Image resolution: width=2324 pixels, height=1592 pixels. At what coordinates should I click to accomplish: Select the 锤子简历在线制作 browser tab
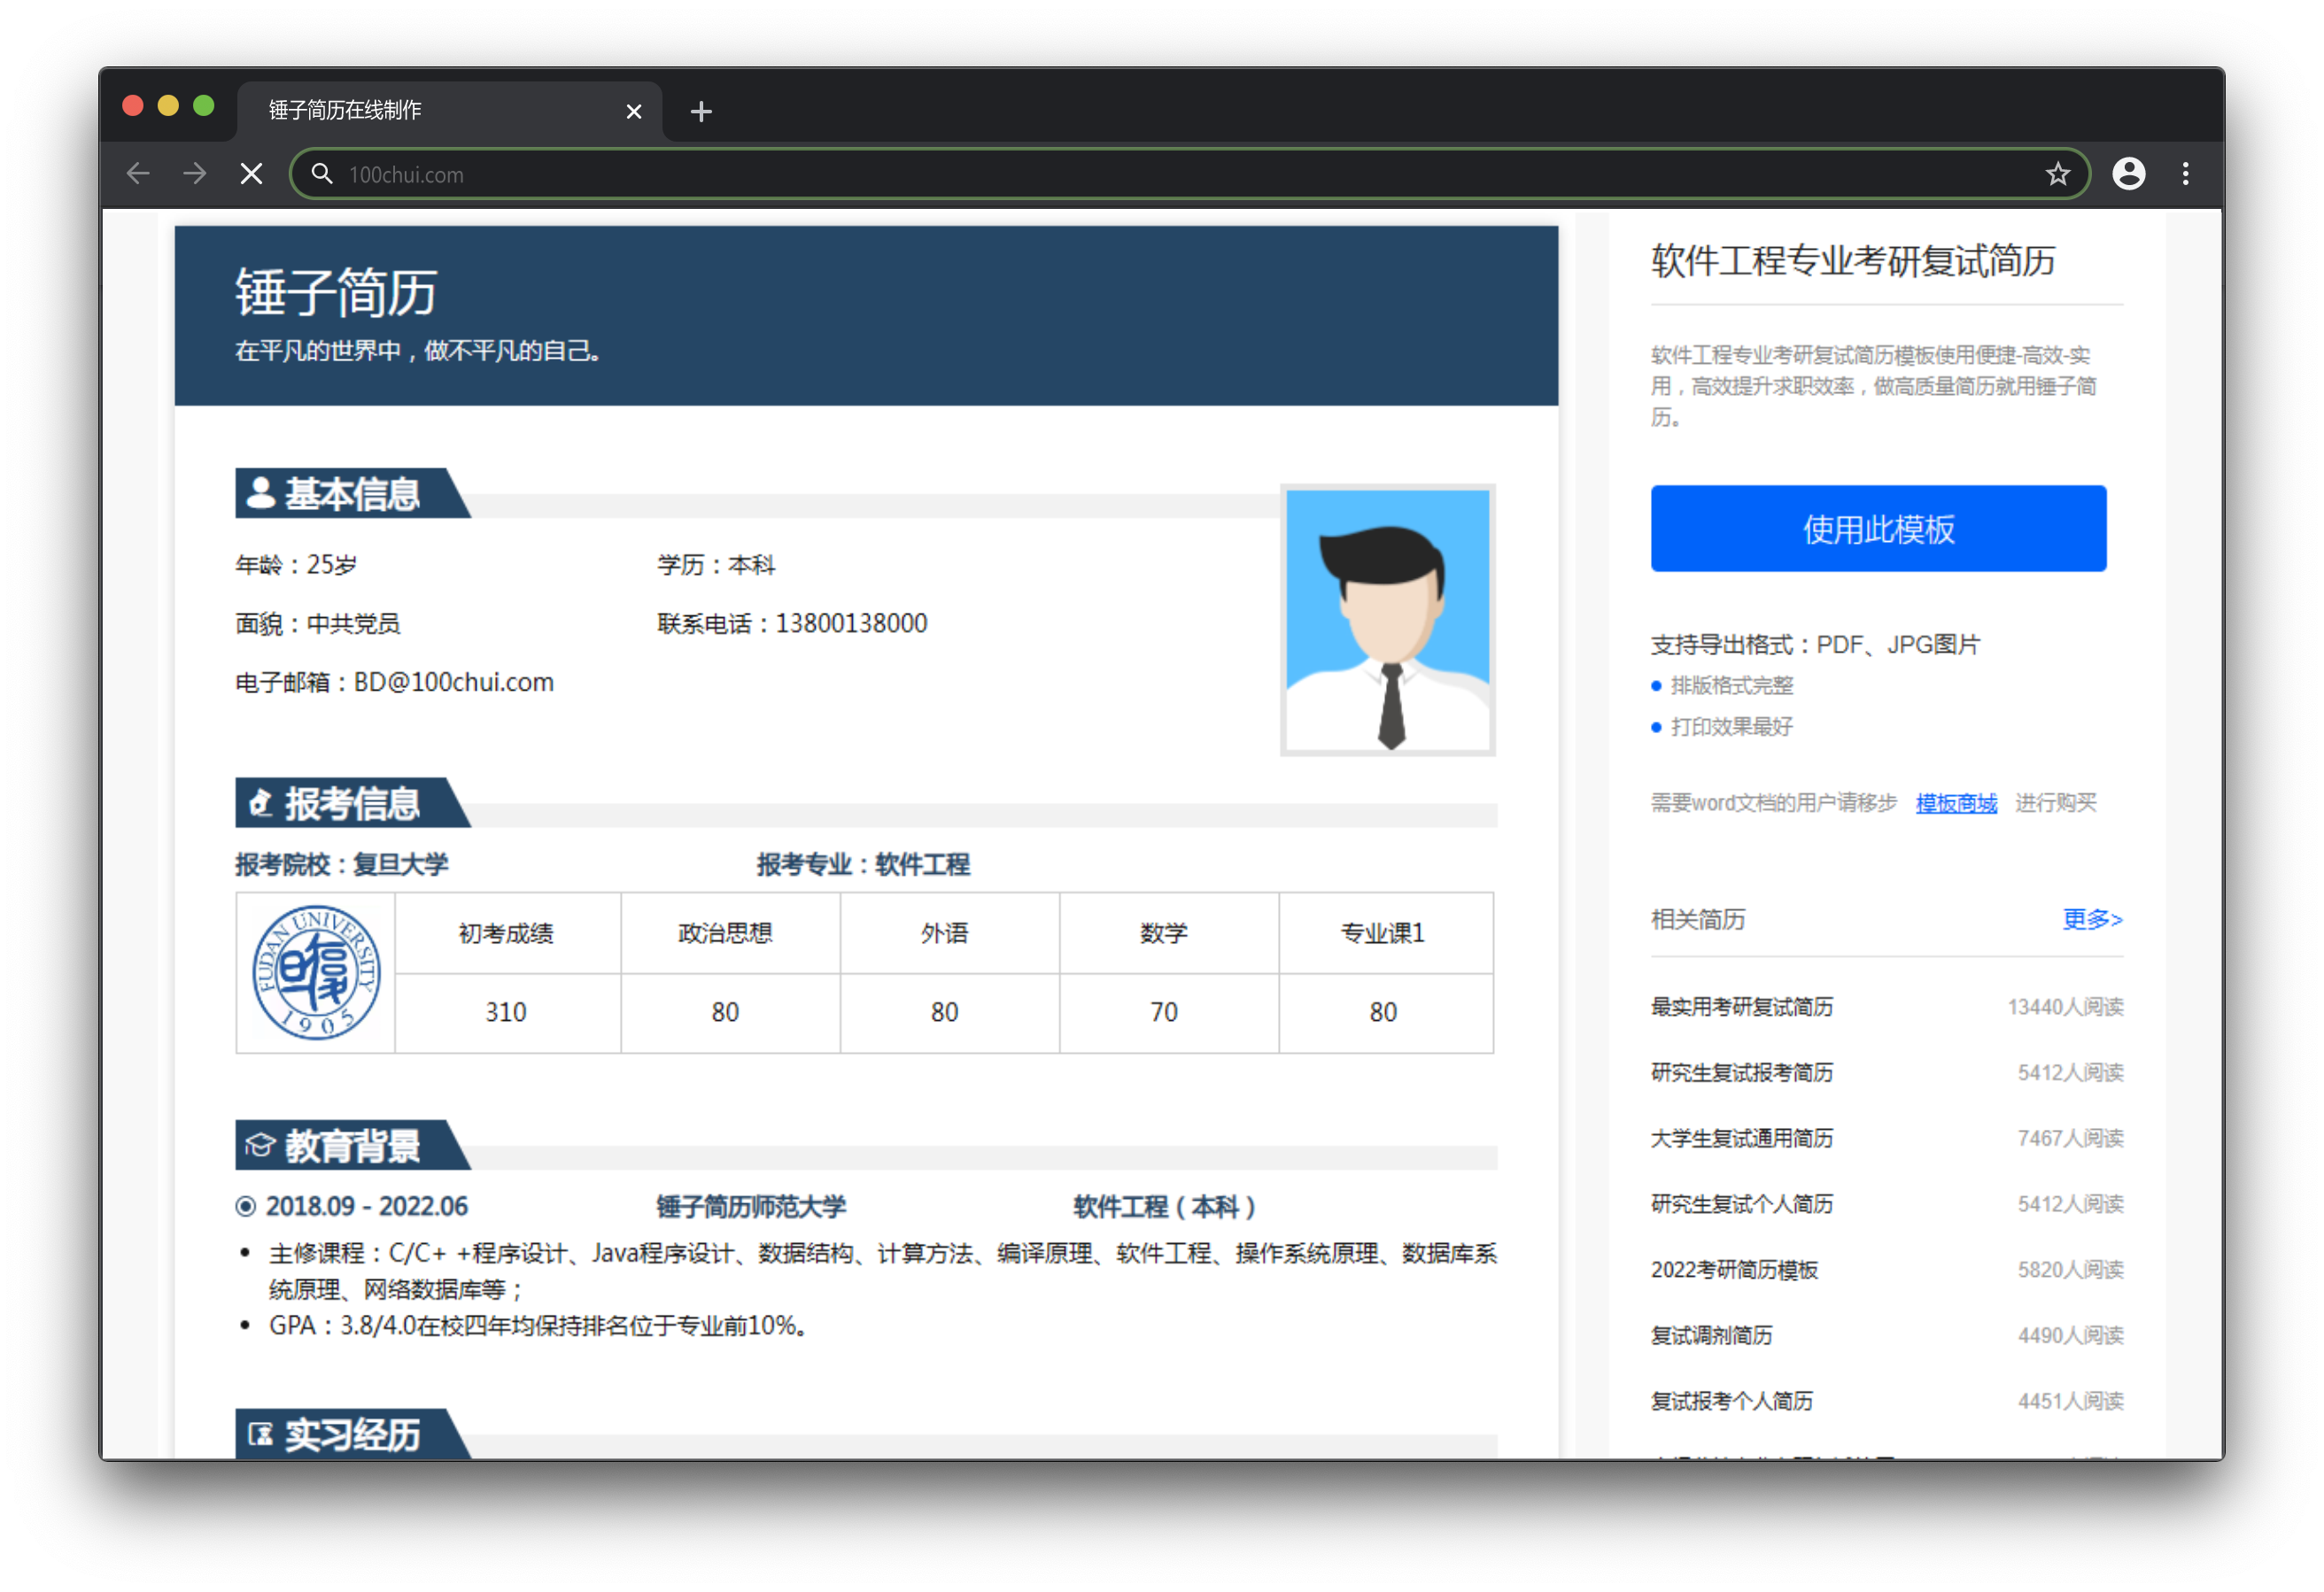click(449, 111)
